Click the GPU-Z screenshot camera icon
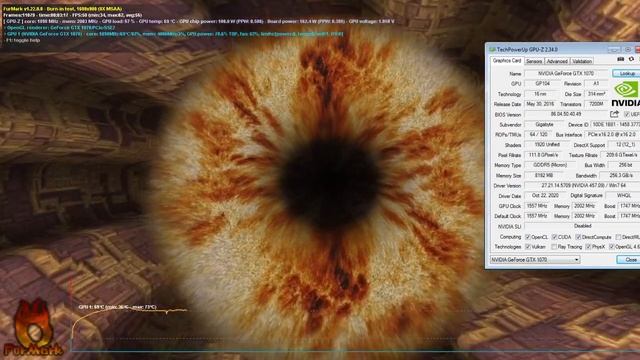Image resolution: width=640 pixels, height=360 pixels. pyautogui.click(x=620, y=60)
